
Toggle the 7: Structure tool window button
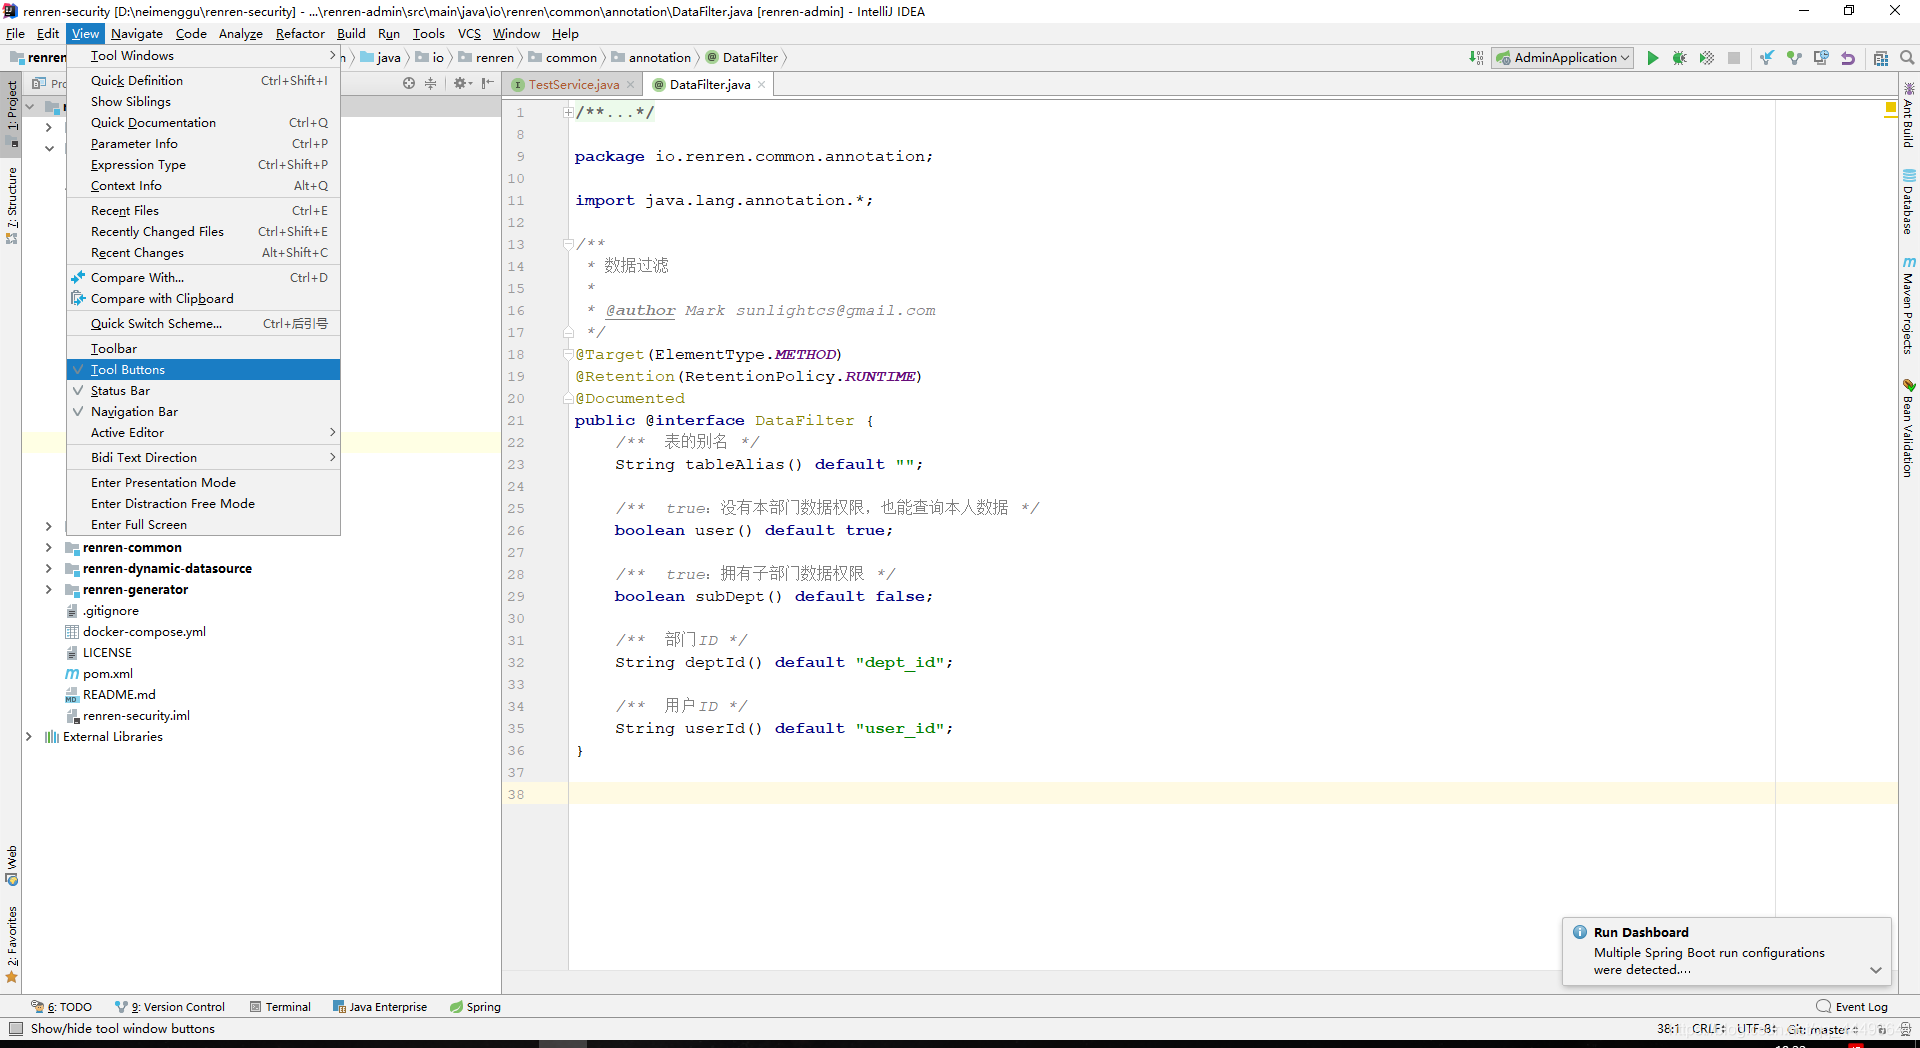(x=12, y=205)
